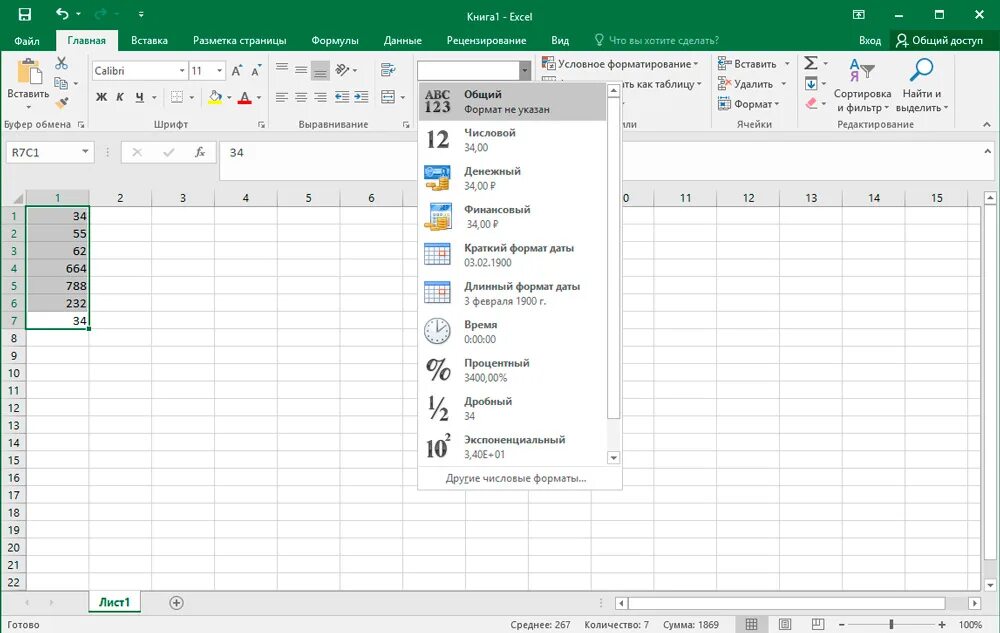
Task: Open the Файл menu tab
Action: (x=27, y=40)
